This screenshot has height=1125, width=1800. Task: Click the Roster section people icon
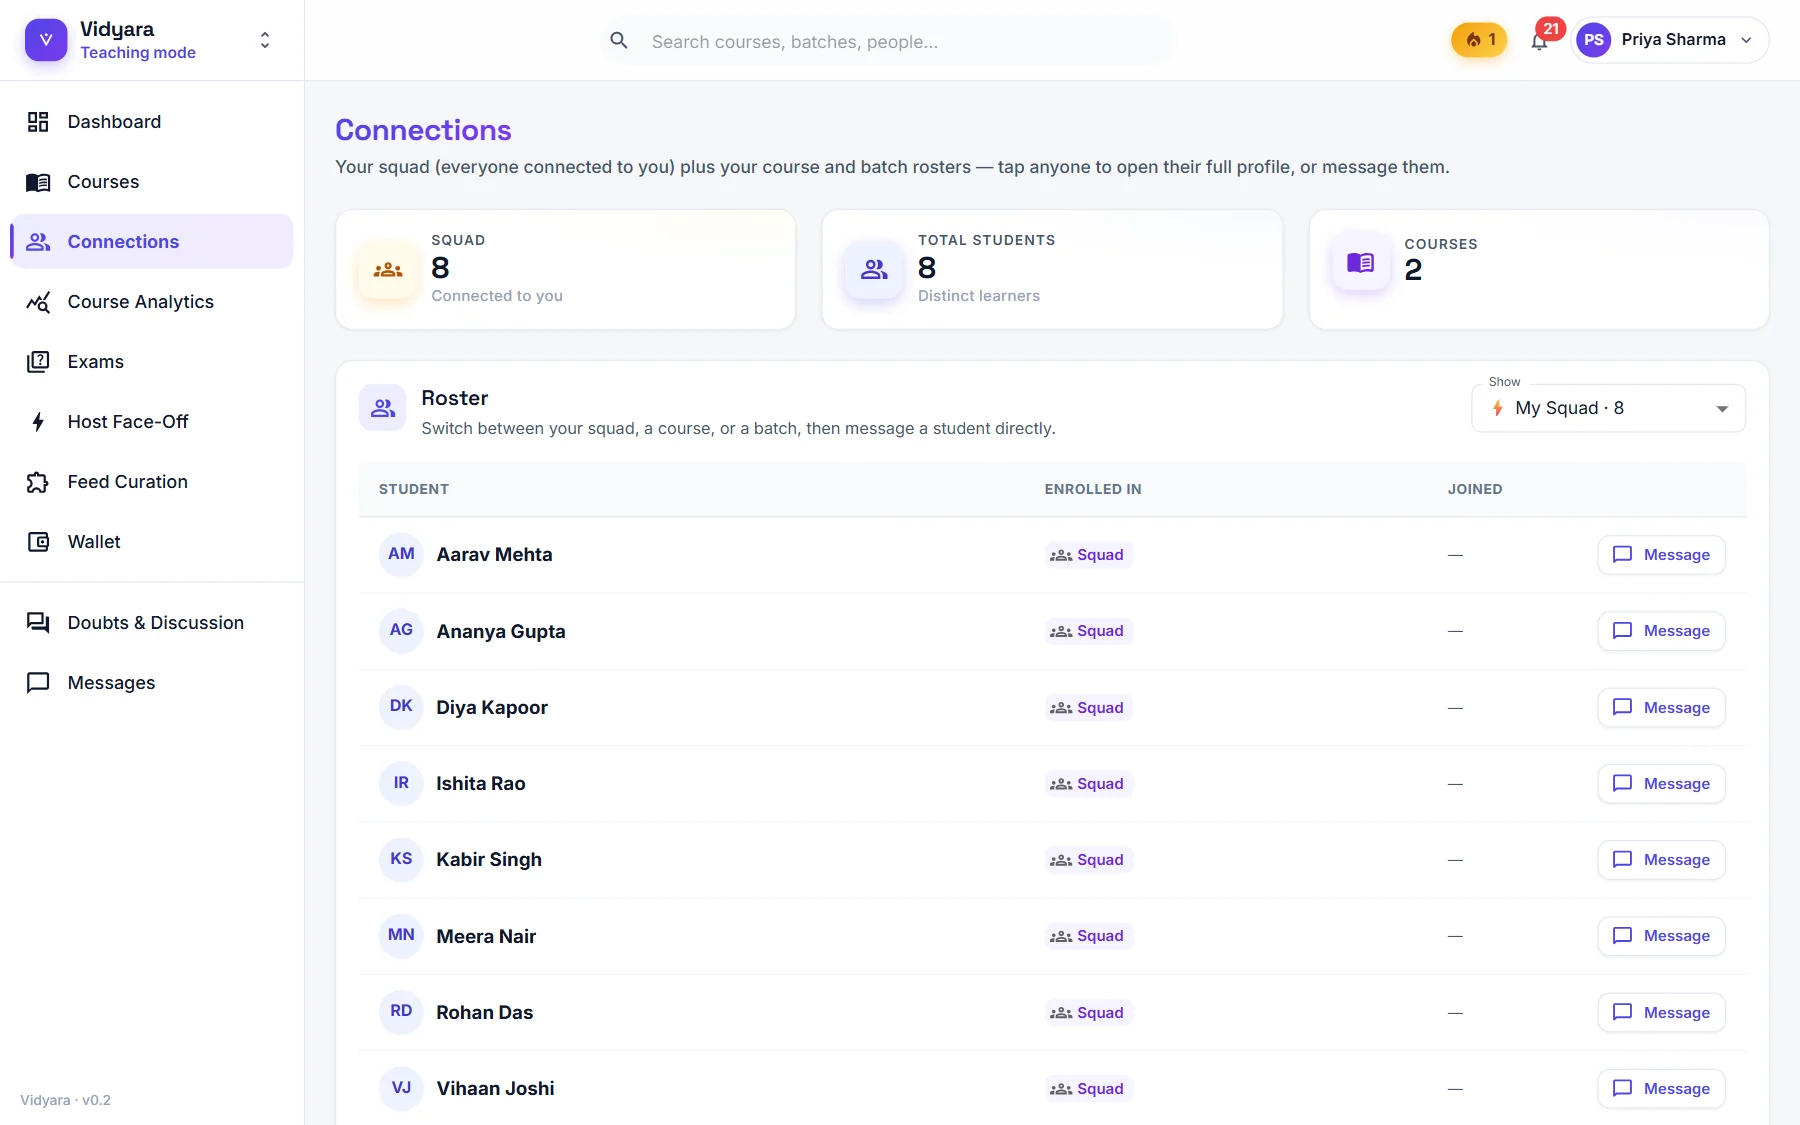pos(383,408)
